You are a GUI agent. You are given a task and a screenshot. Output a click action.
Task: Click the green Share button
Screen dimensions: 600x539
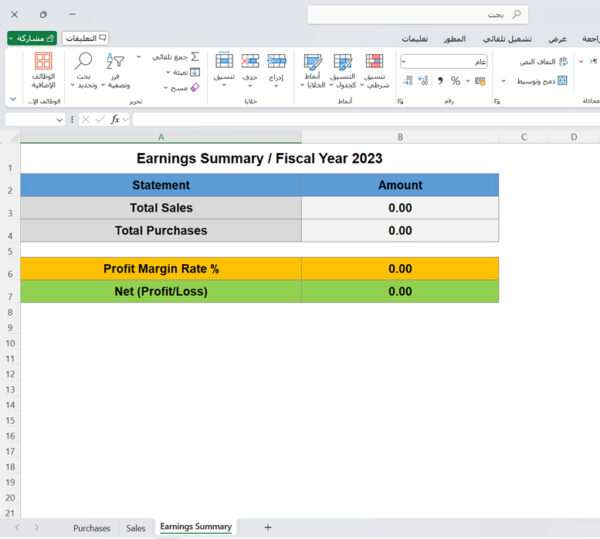point(32,37)
